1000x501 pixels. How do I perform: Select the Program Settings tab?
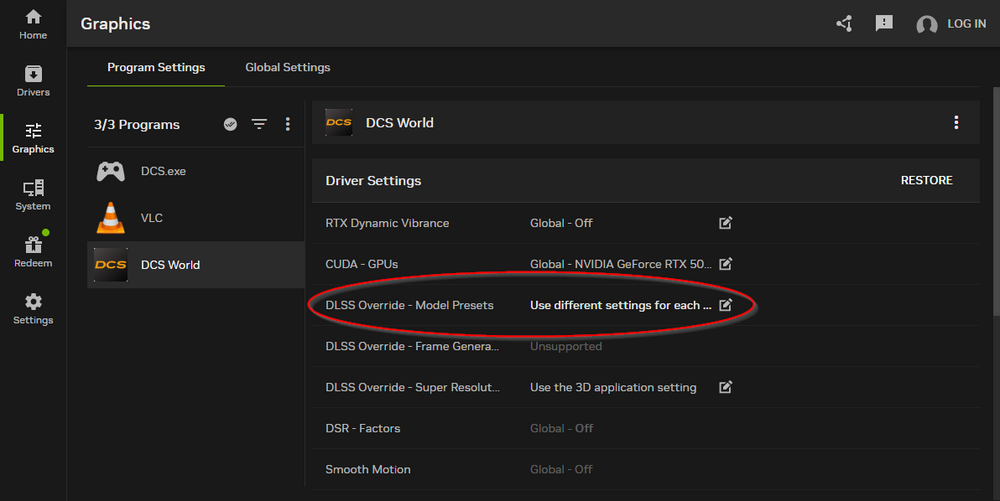pos(156,68)
